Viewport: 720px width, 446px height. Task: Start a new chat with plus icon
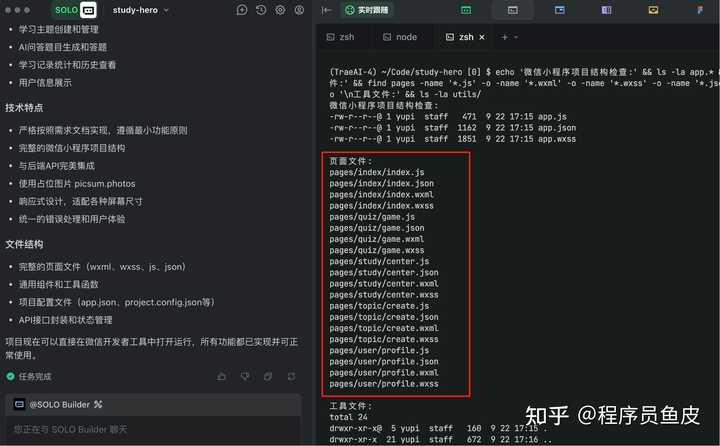coord(242,10)
